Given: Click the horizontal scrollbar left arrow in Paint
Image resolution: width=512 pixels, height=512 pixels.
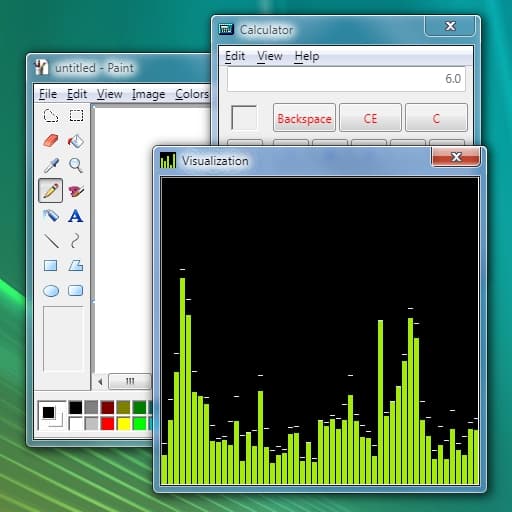Looking at the screenshot, I should (x=100, y=381).
